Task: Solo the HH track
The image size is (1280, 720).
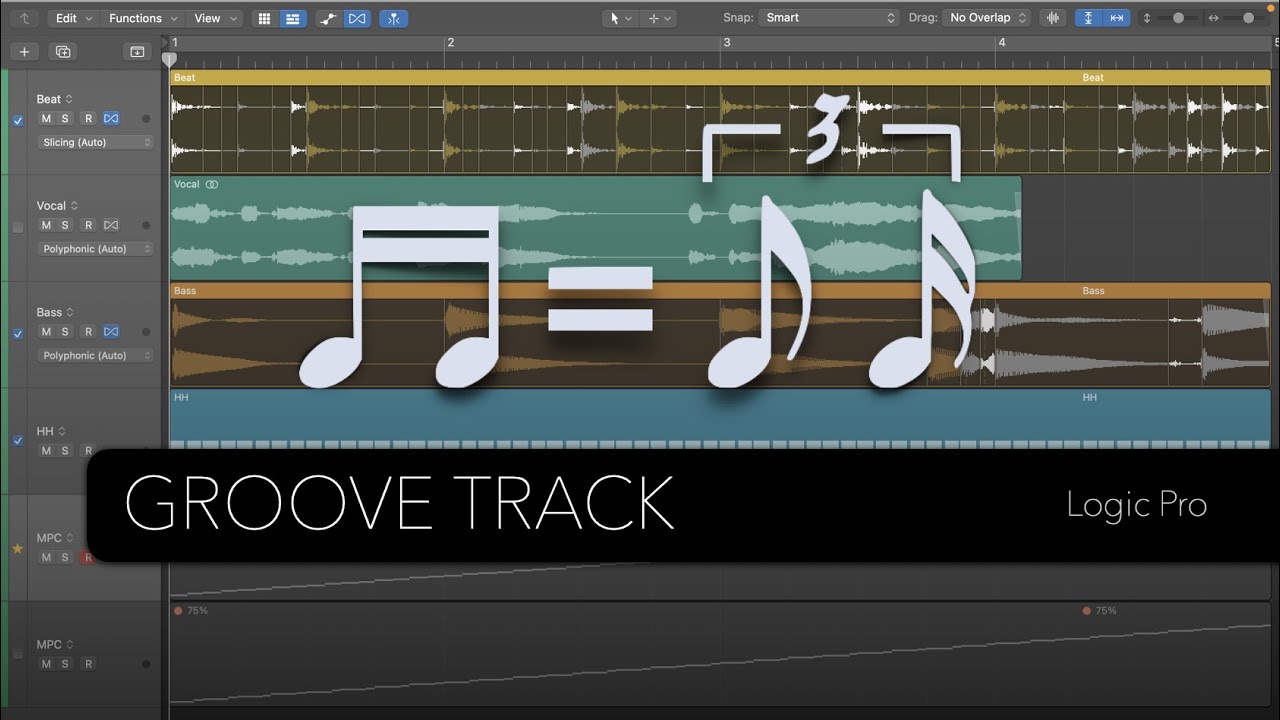Action: (65, 451)
